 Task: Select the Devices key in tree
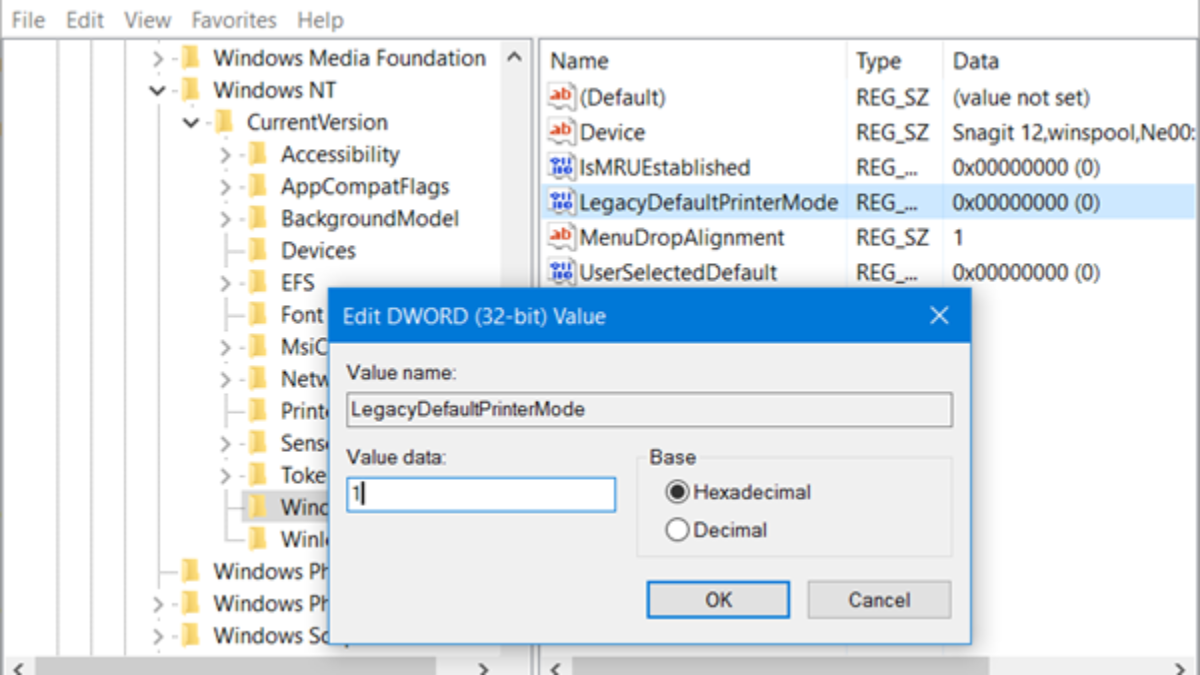(x=318, y=250)
